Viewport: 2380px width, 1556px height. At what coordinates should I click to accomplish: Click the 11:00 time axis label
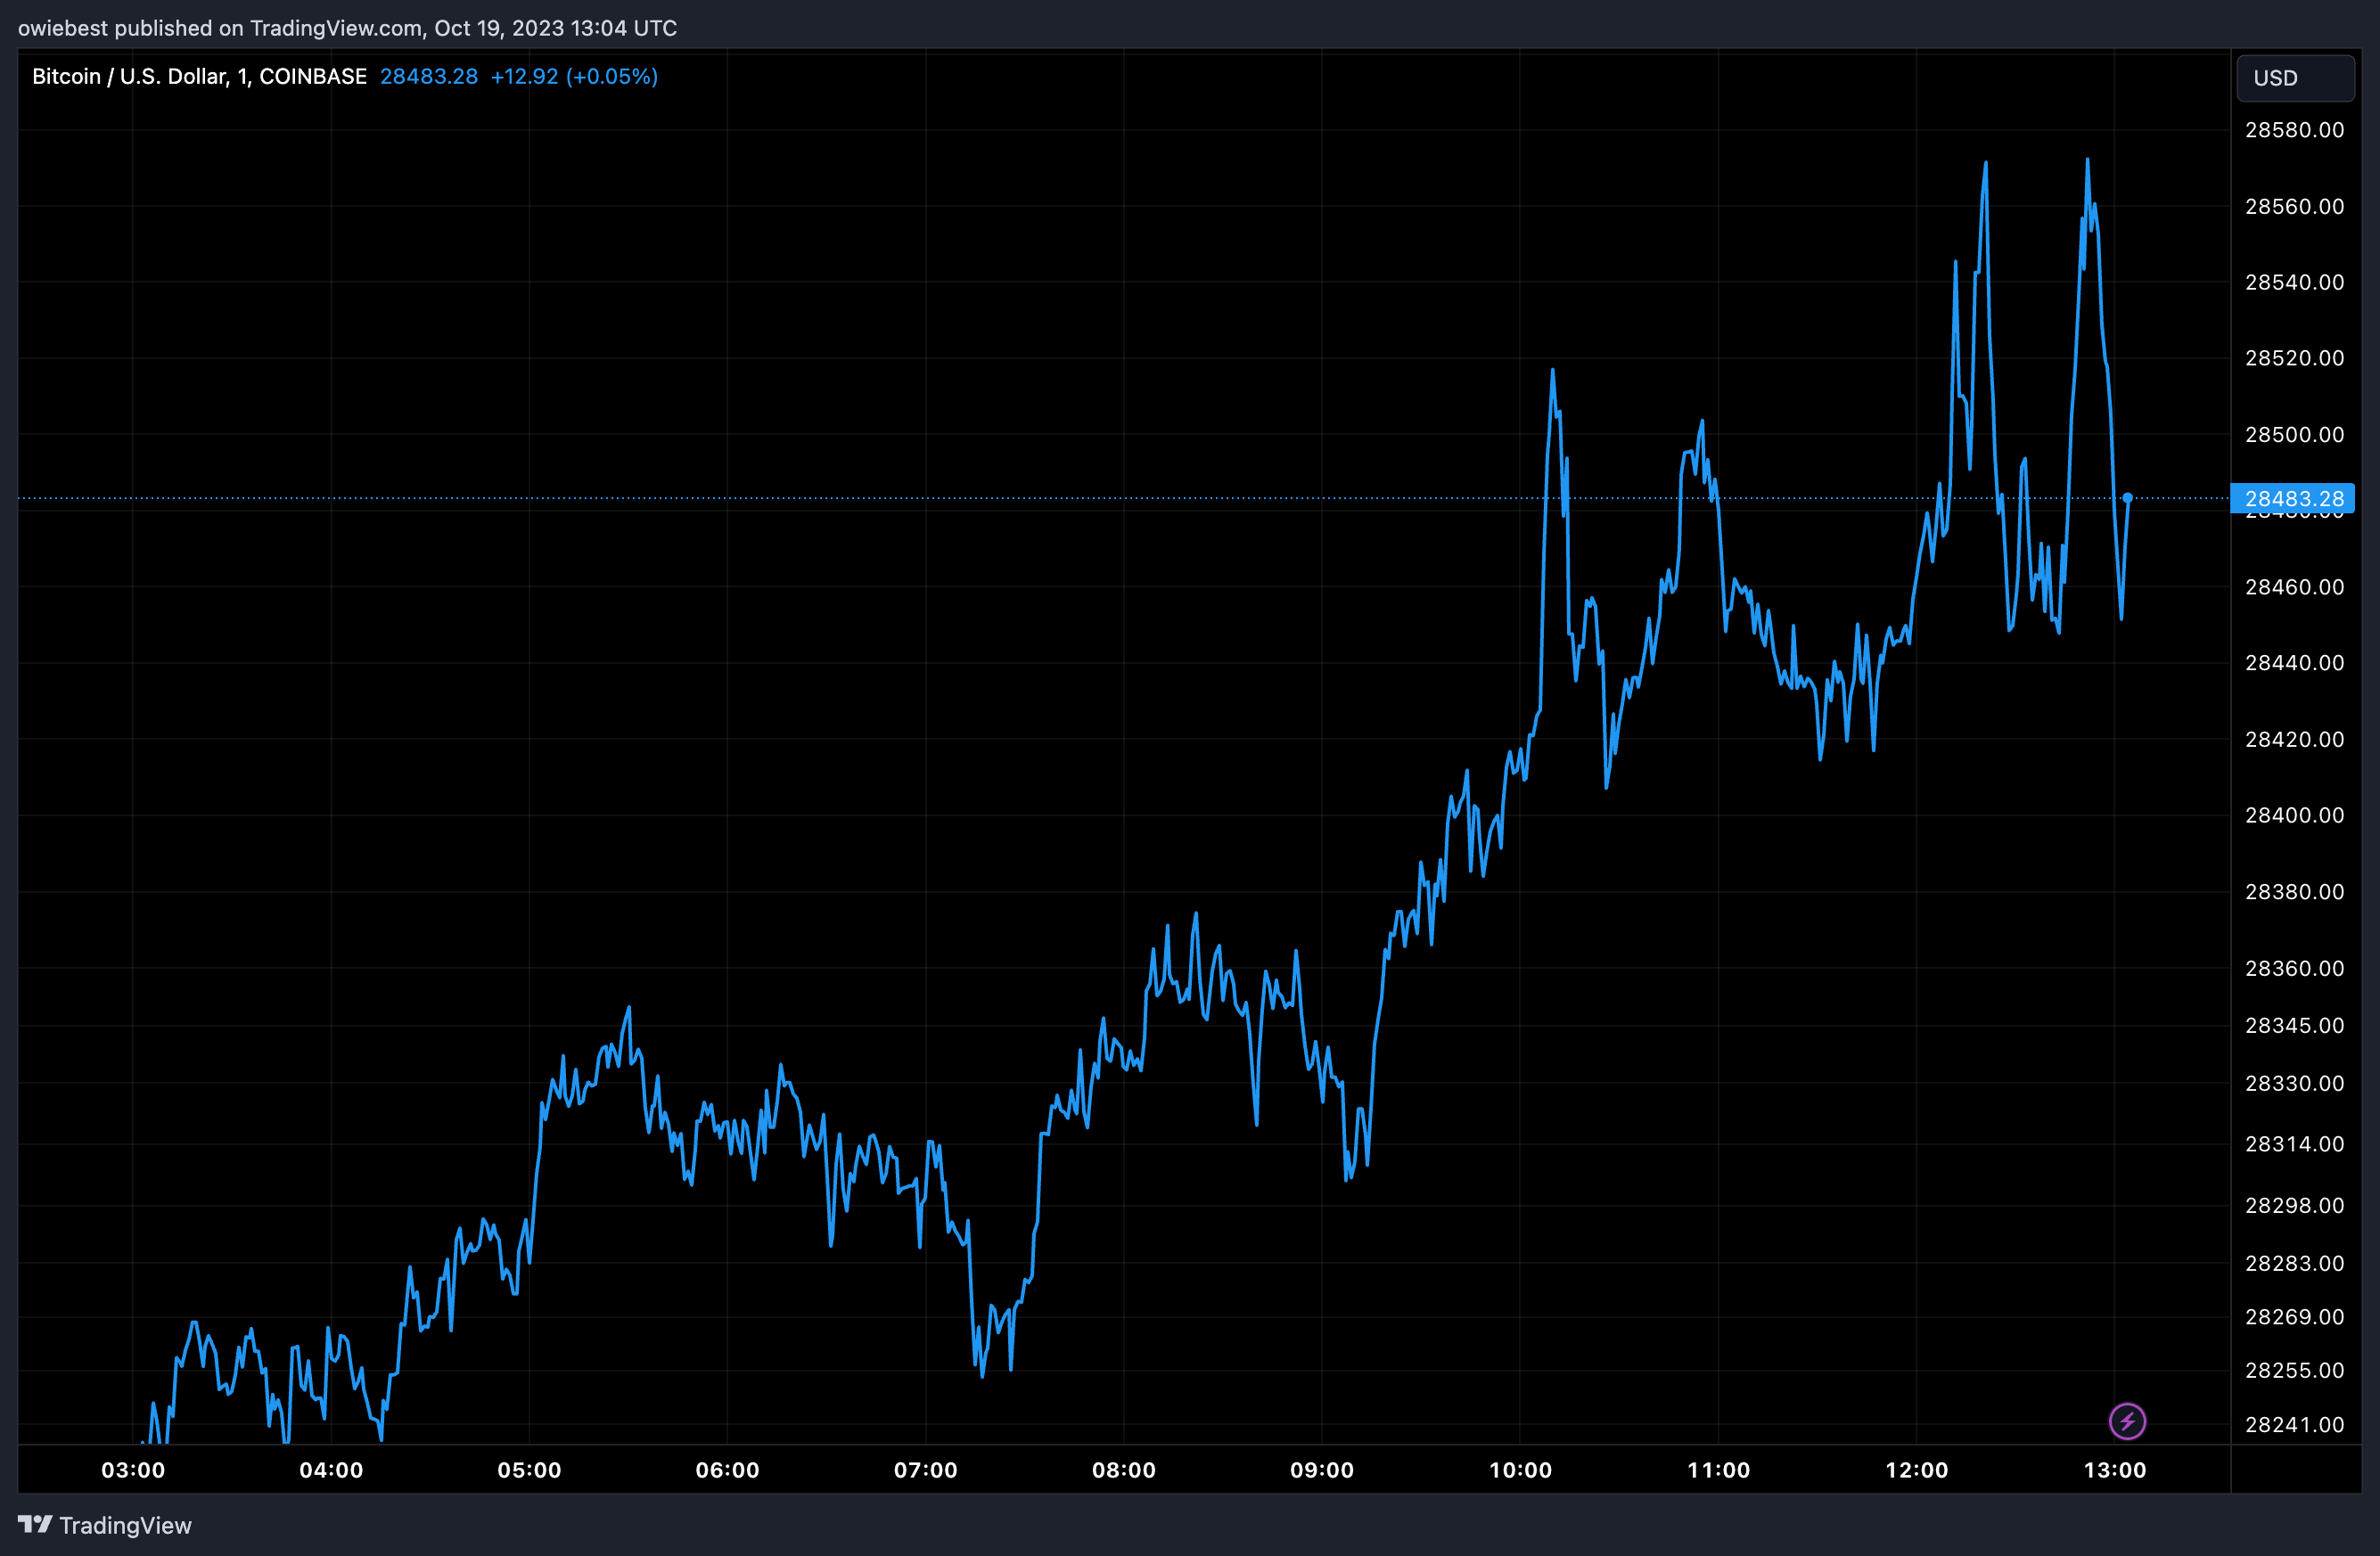pos(1718,1470)
